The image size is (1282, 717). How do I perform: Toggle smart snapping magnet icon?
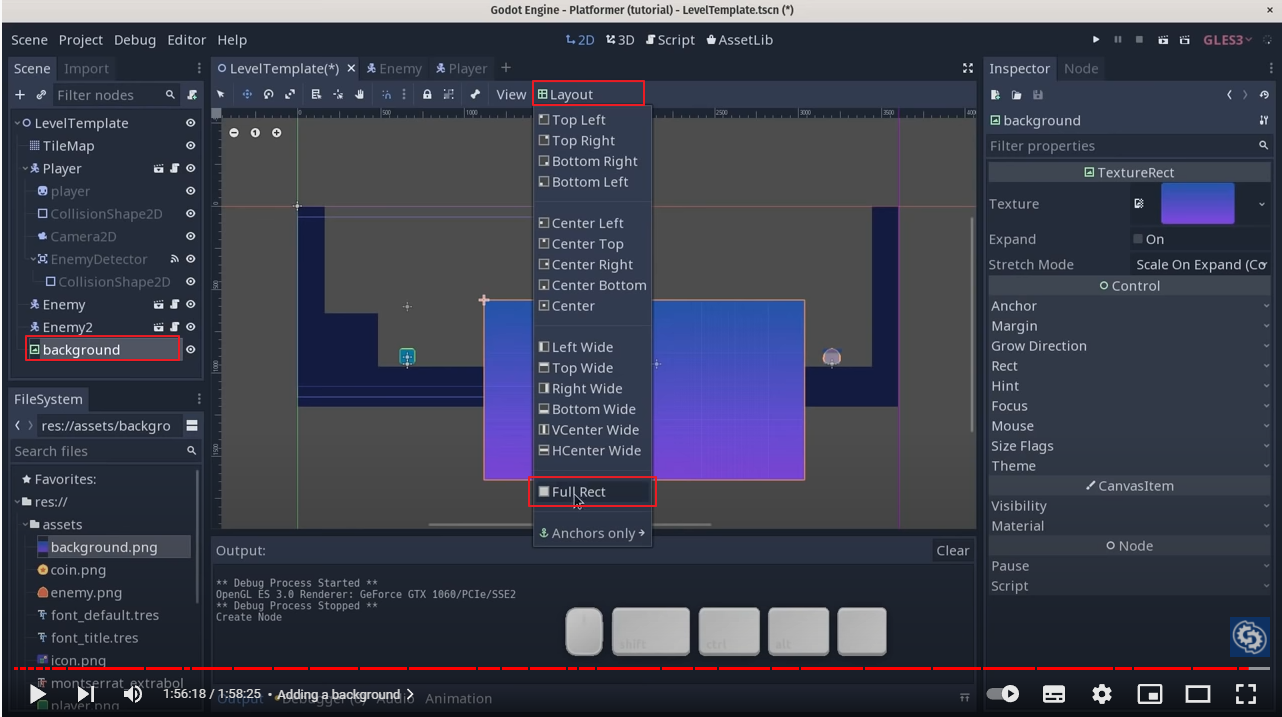[386, 94]
